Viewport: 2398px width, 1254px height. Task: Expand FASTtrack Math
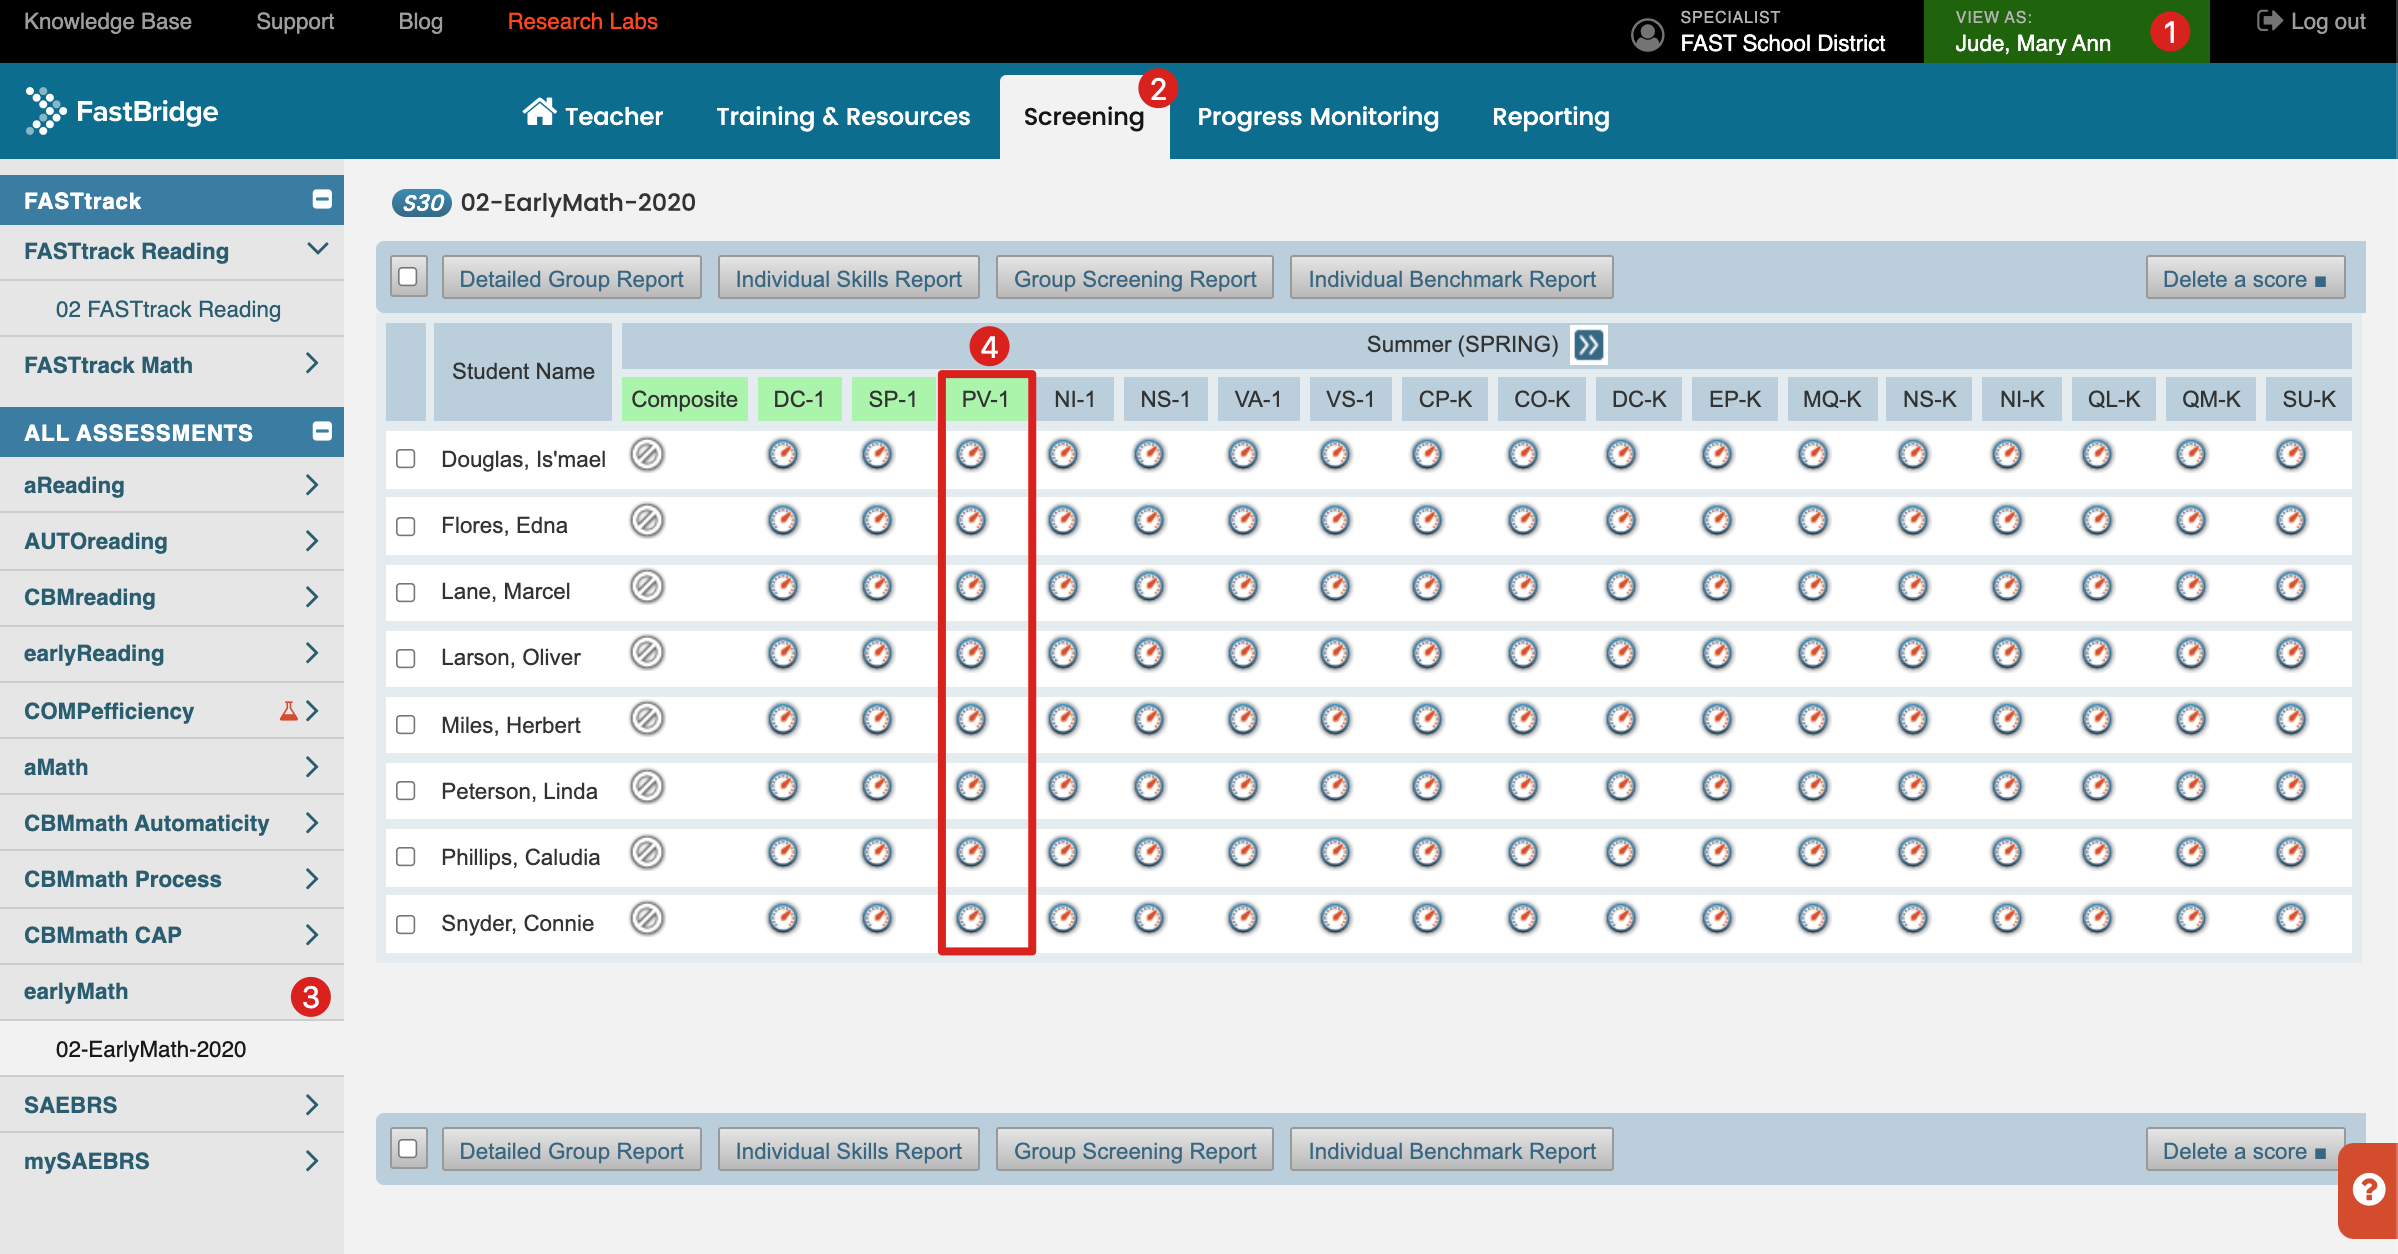312,364
